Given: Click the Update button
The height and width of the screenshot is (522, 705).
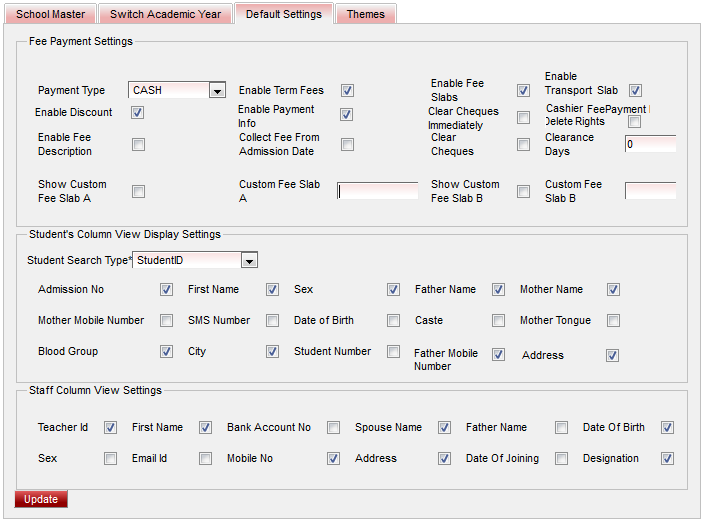Looking at the screenshot, I should click(x=41, y=499).
